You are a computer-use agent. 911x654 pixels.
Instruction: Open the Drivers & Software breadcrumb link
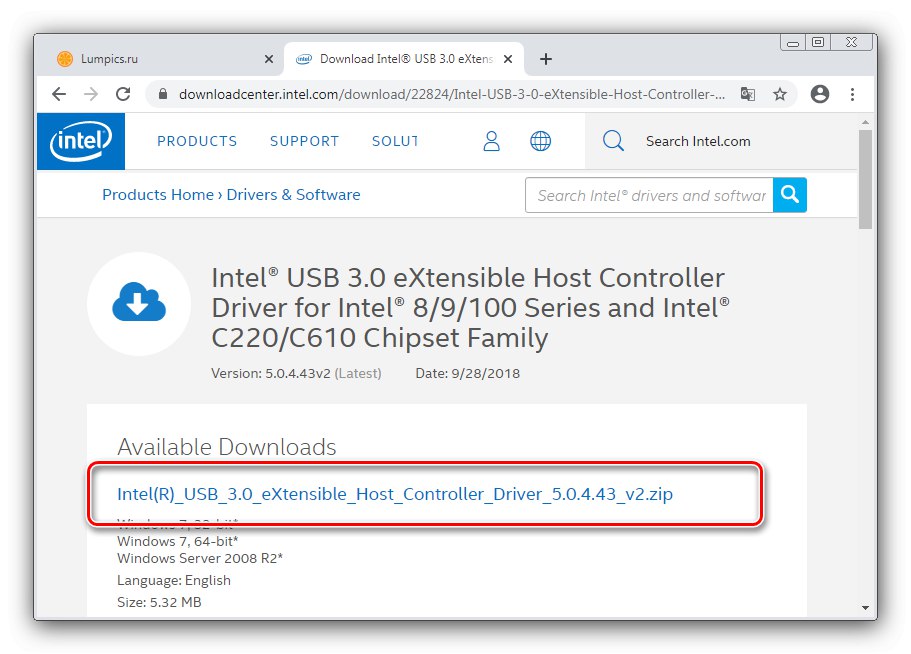(x=293, y=195)
